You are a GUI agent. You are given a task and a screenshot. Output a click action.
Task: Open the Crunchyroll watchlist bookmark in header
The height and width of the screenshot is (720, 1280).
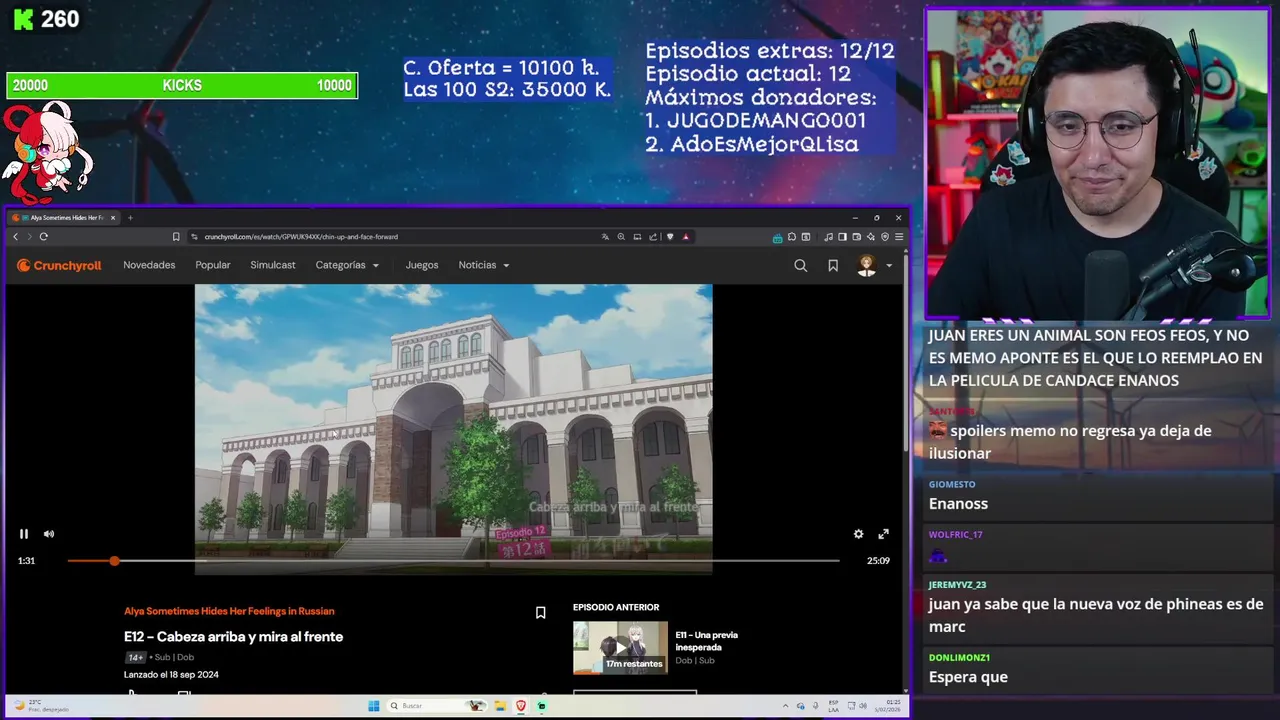833,265
